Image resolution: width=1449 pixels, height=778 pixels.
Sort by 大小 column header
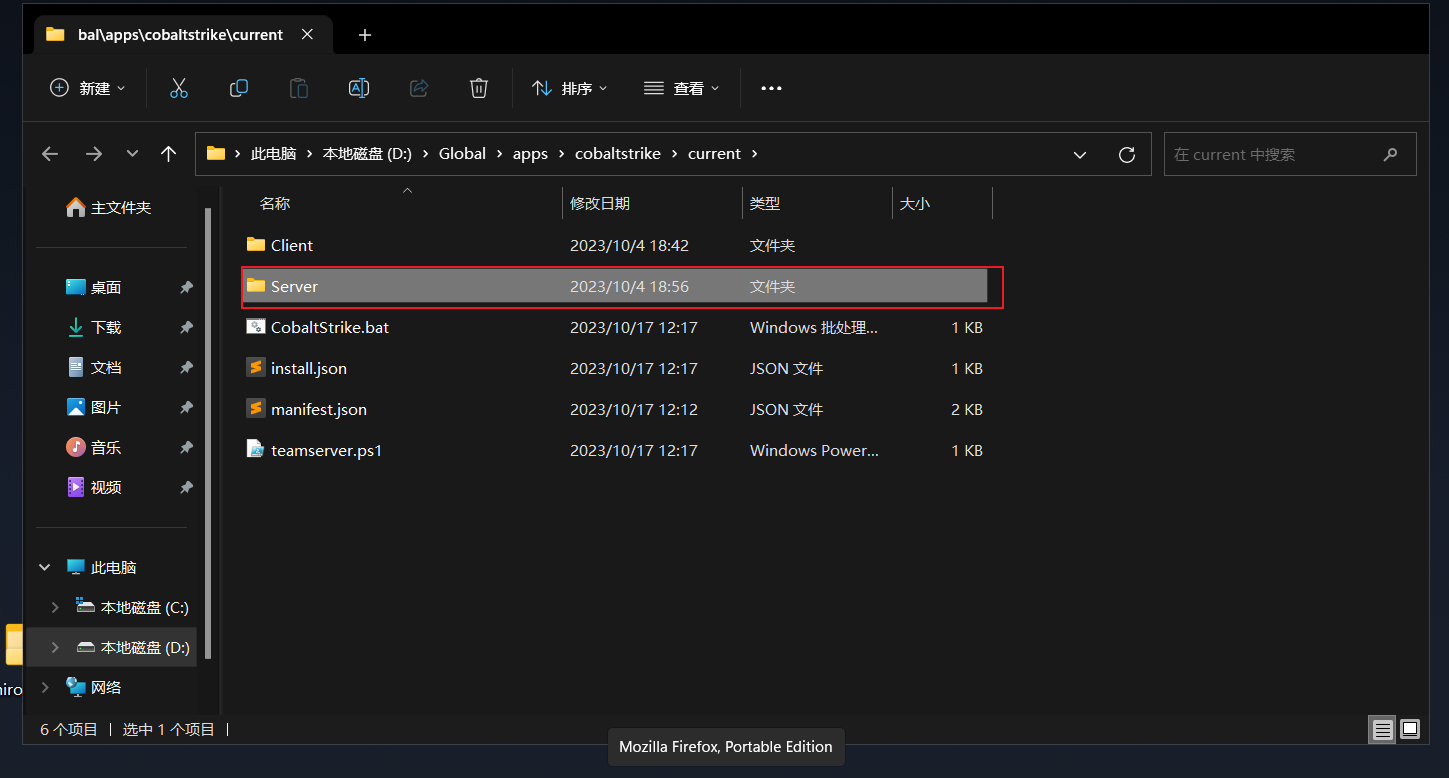(942, 203)
